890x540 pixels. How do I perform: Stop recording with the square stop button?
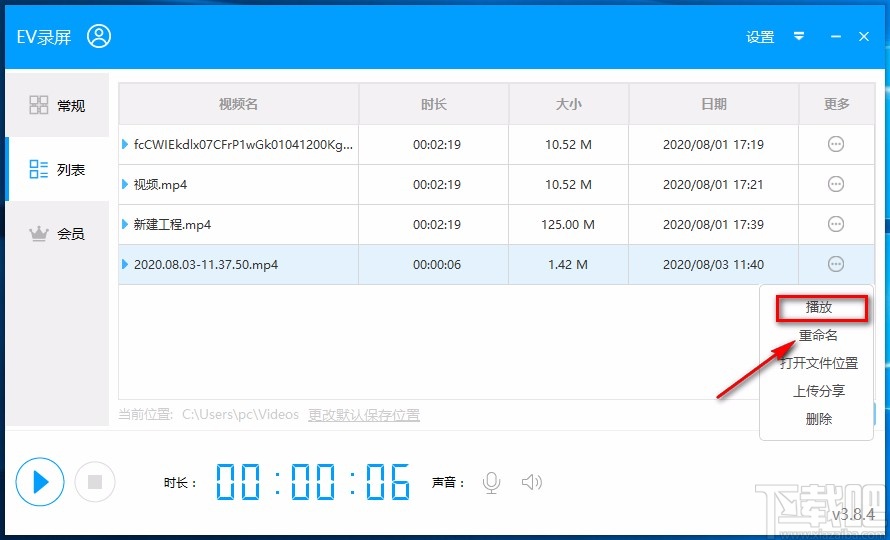(95, 482)
